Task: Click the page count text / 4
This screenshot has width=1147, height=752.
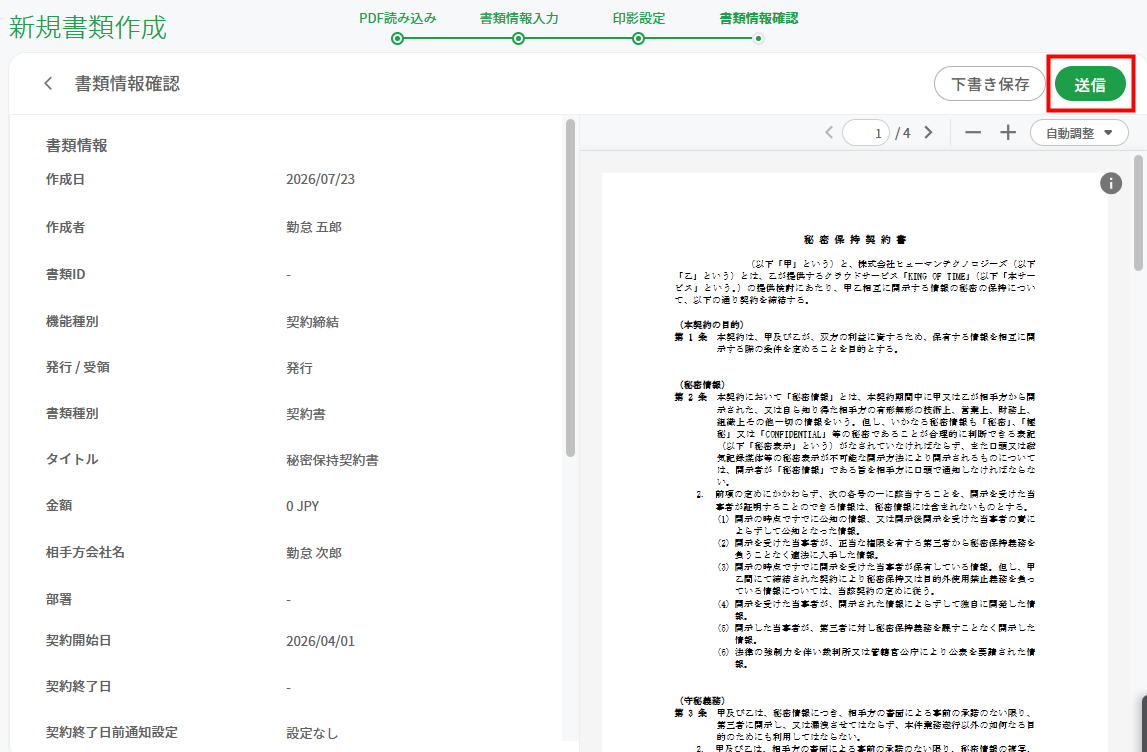Action: (903, 133)
